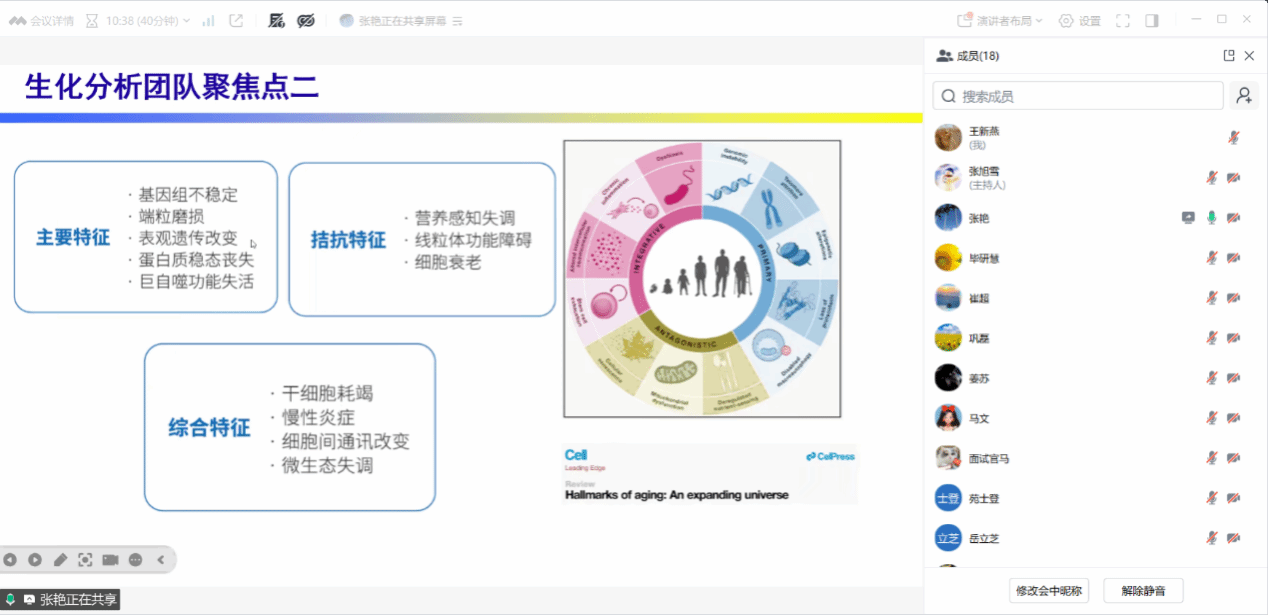Toggle 王新燕 microphone mute icon
The image size is (1268, 615).
click(1234, 137)
